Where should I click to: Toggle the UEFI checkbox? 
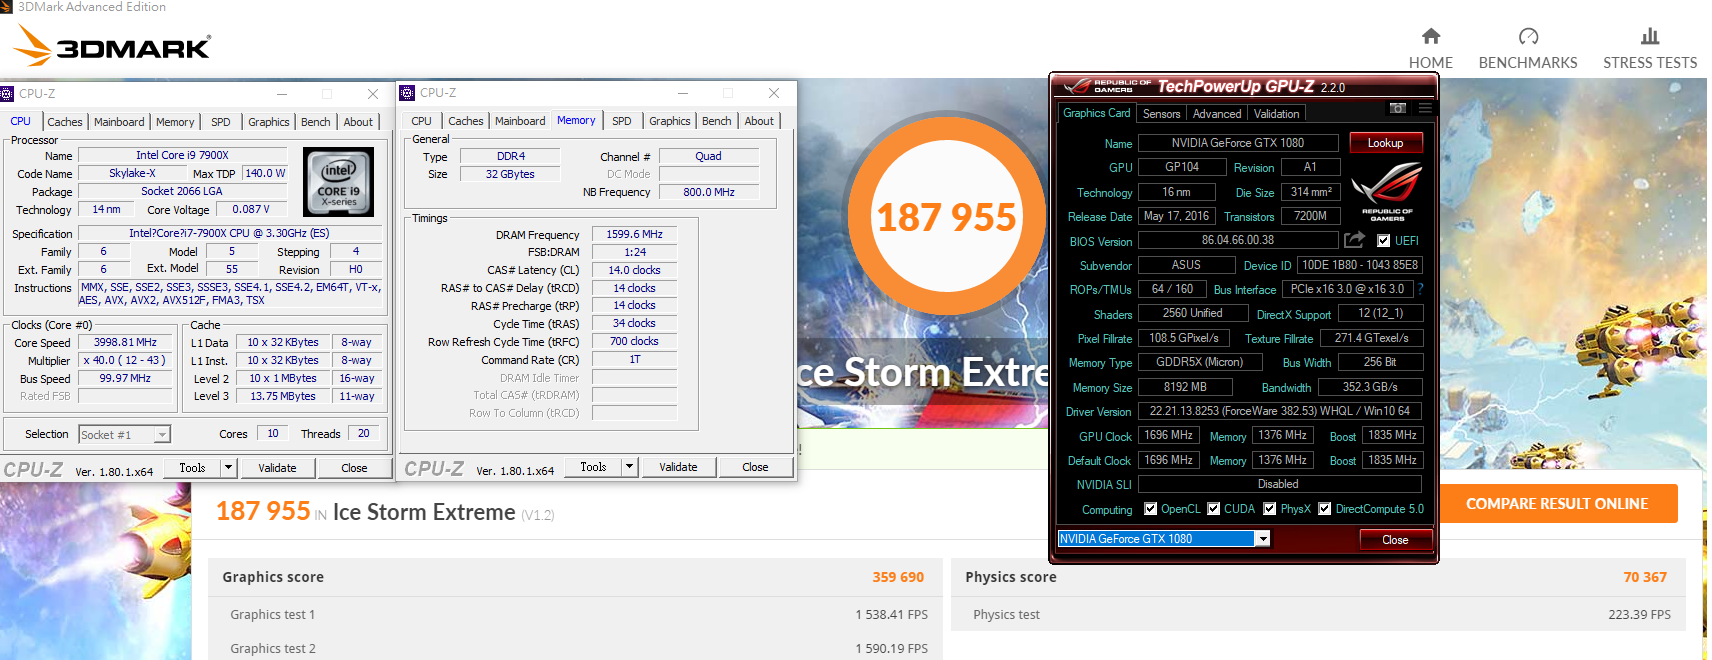point(1384,241)
